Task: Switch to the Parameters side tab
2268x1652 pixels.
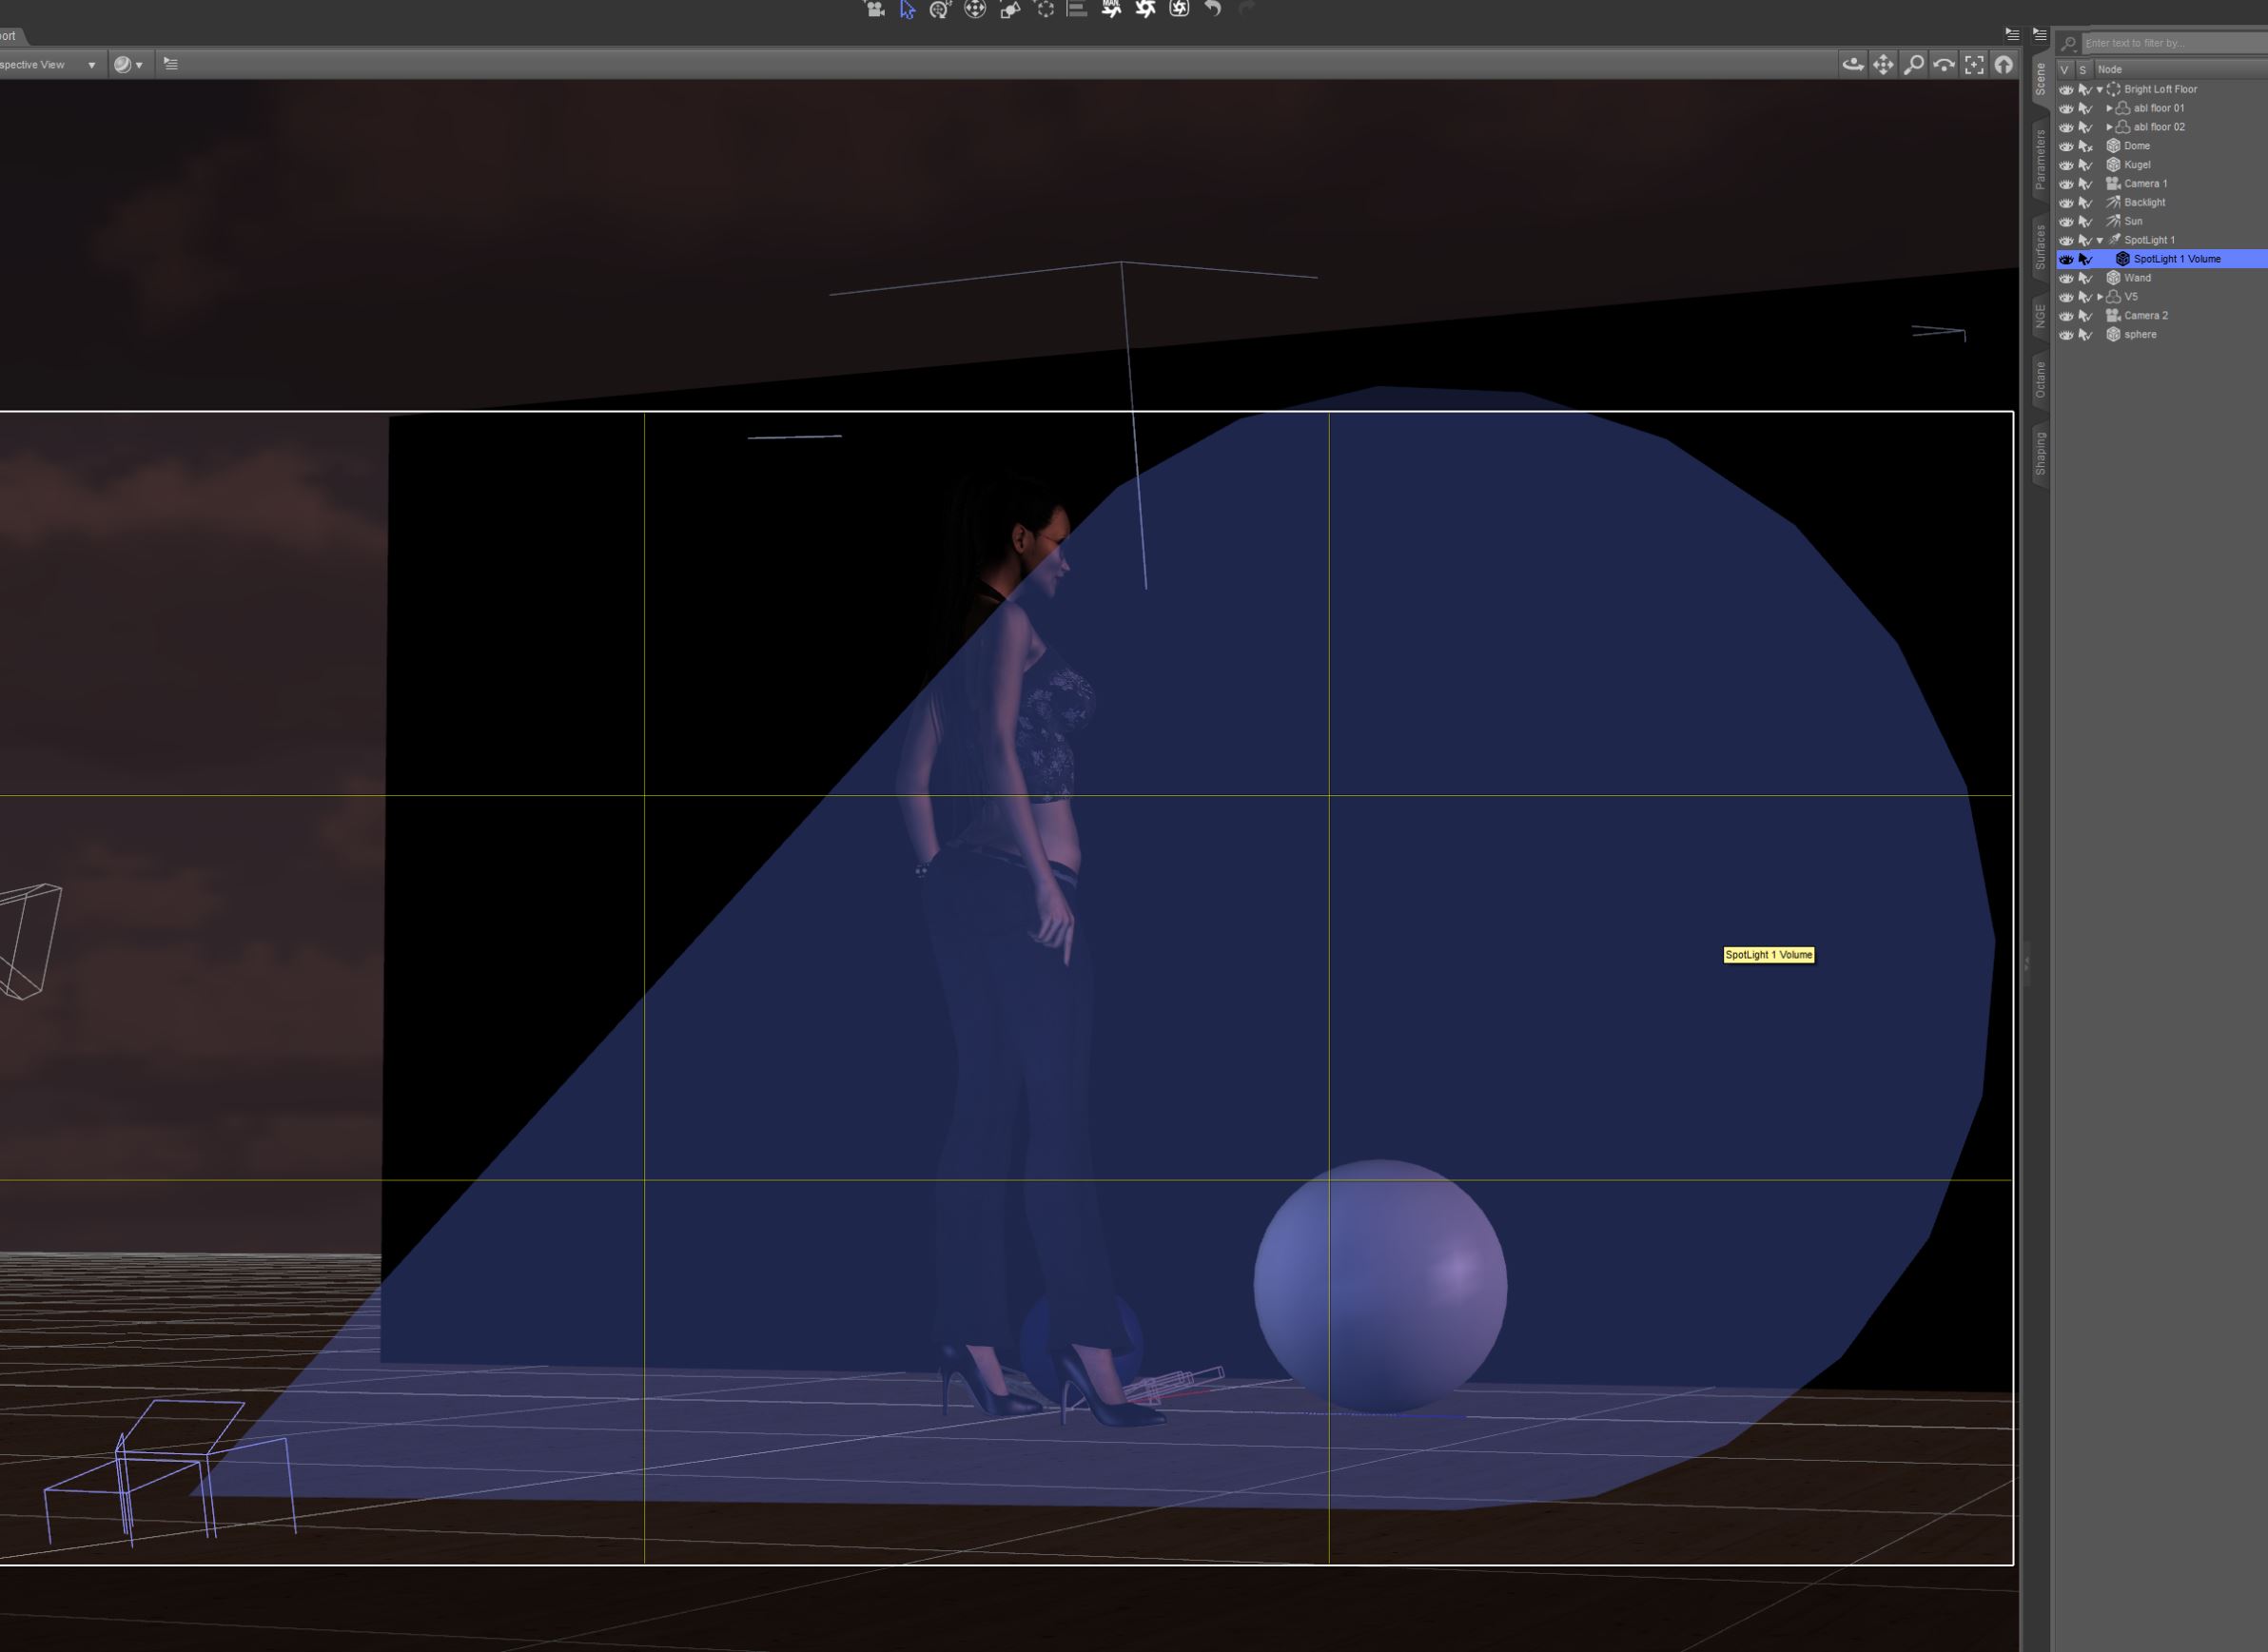Action: (x=2040, y=160)
